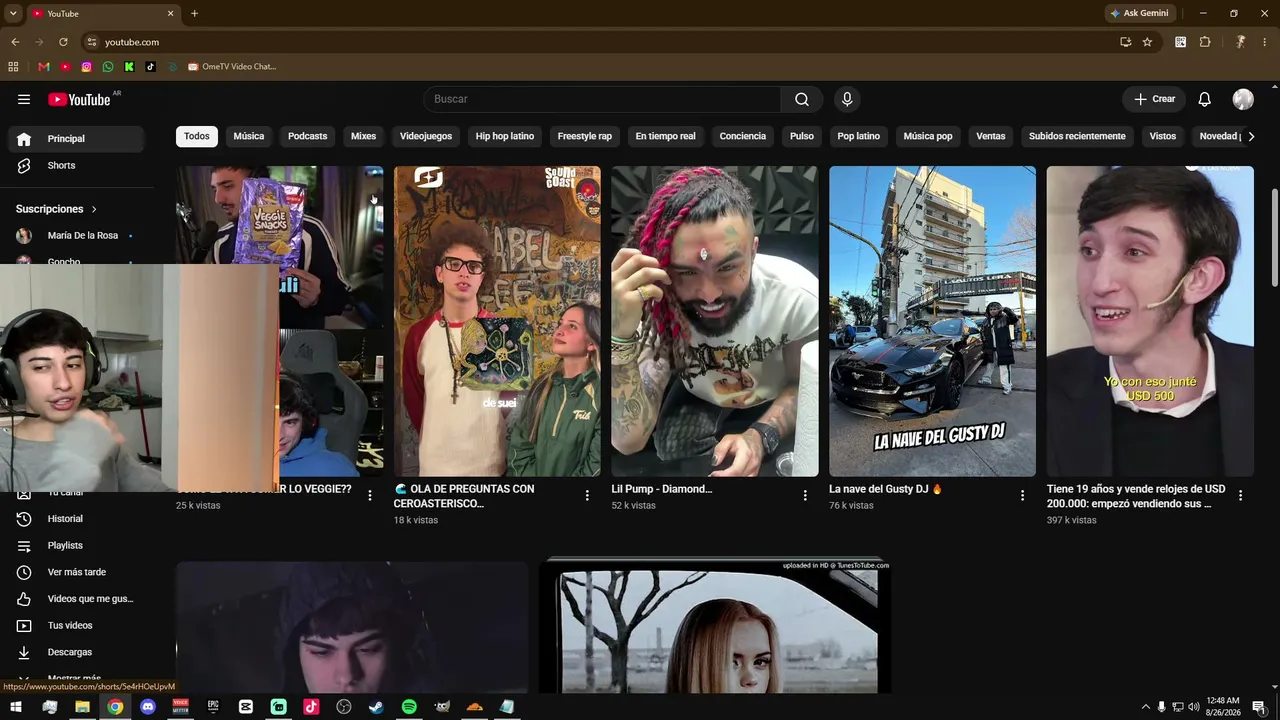Open options for the Lil Pump Diamond short

(x=805, y=495)
